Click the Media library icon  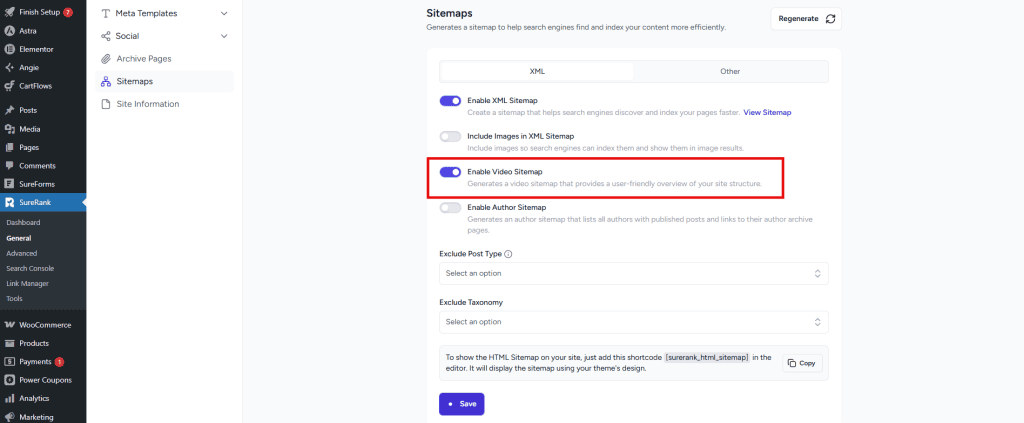click(9, 129)
